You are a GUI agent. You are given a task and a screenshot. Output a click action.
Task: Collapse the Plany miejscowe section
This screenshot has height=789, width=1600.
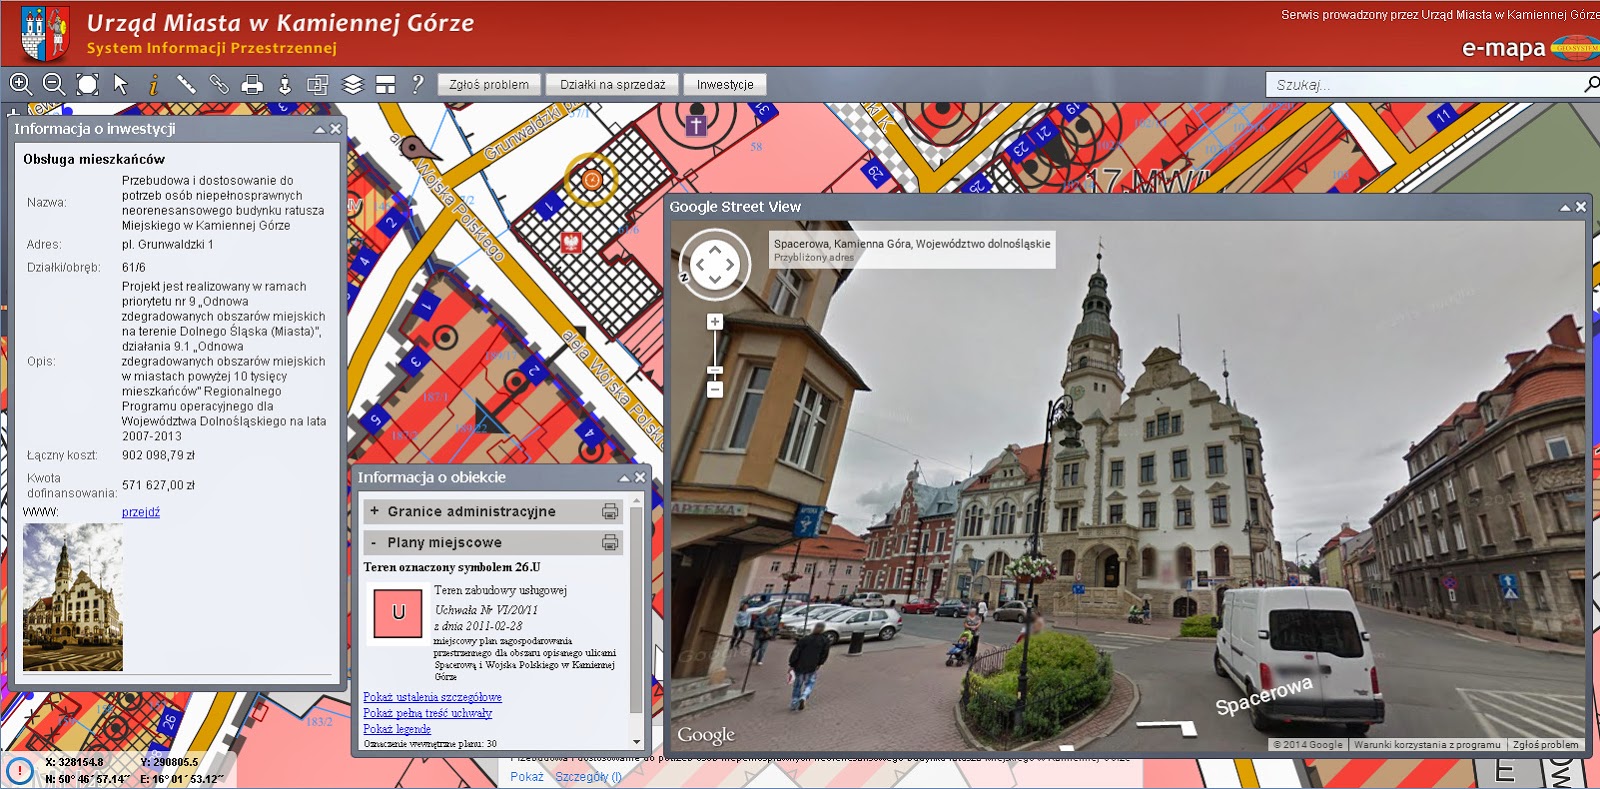click(374, 542)
